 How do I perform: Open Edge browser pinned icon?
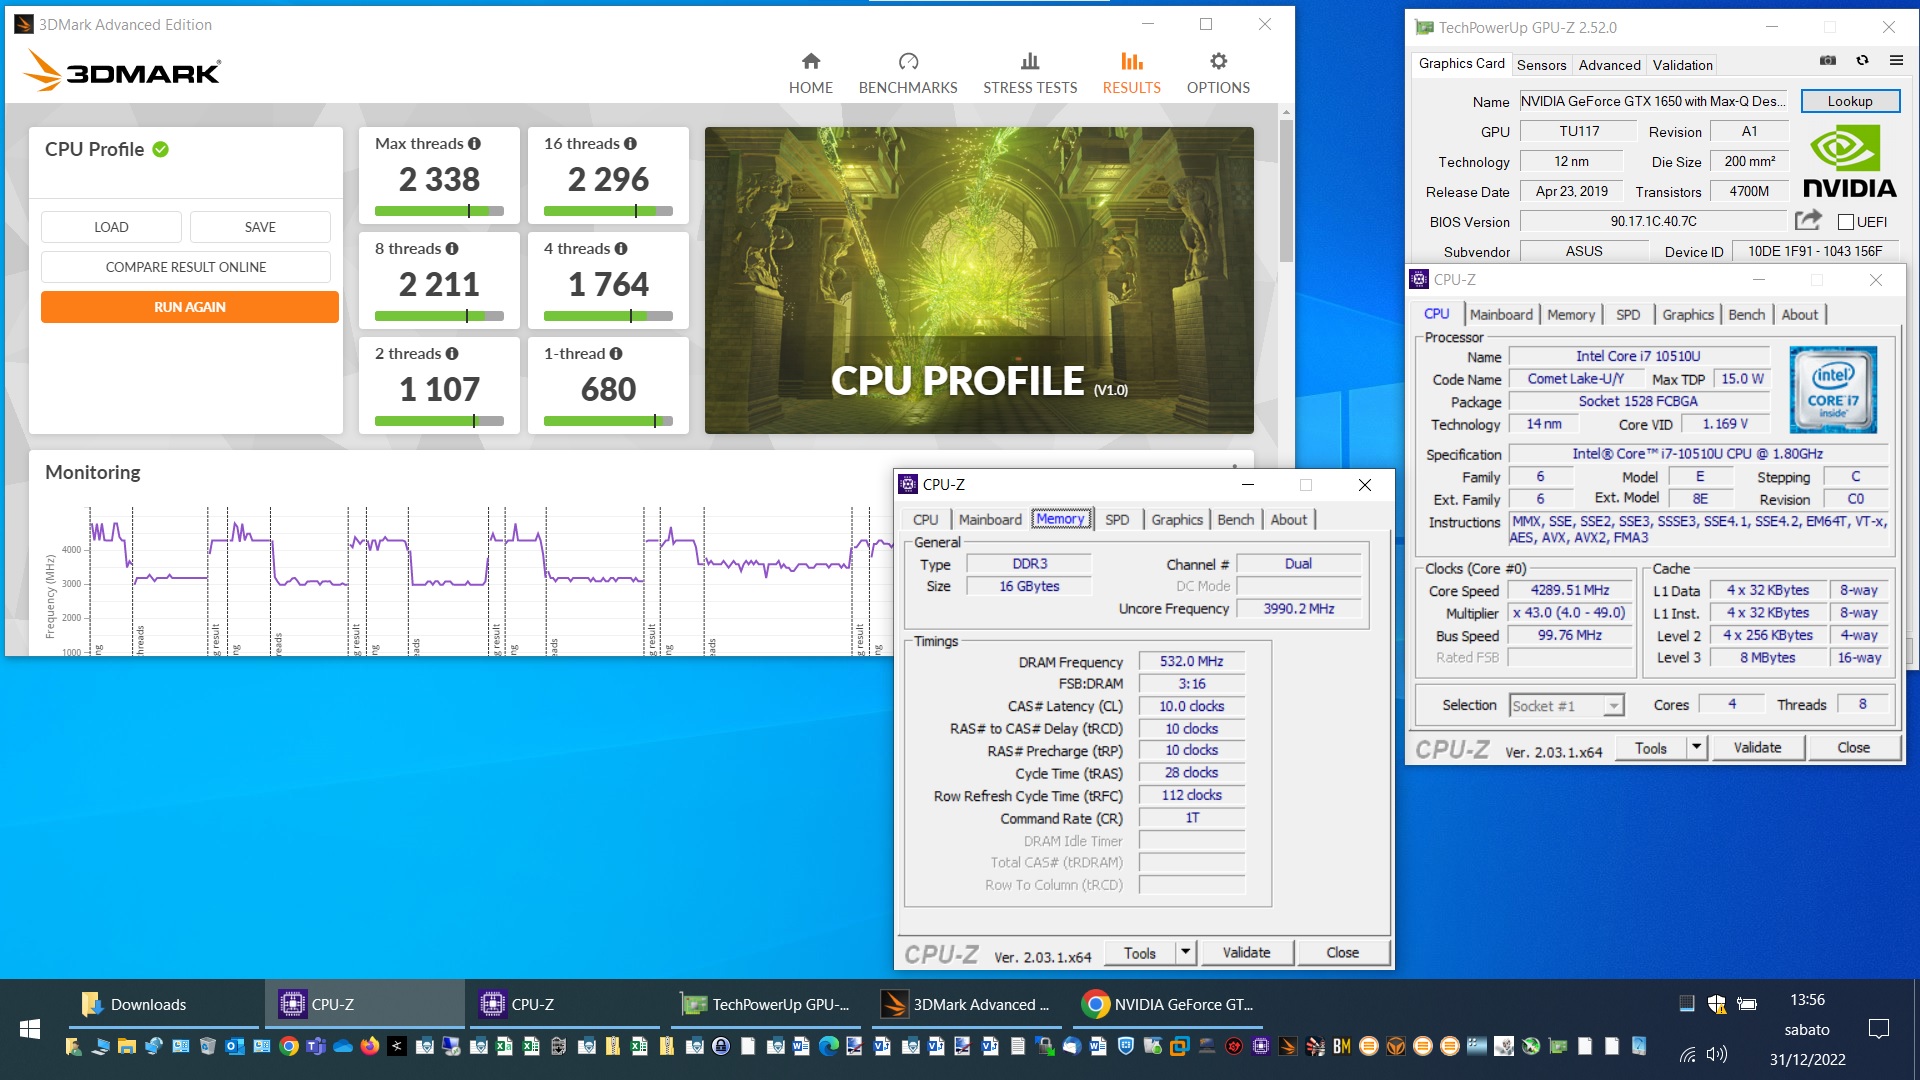(829, 1046)
